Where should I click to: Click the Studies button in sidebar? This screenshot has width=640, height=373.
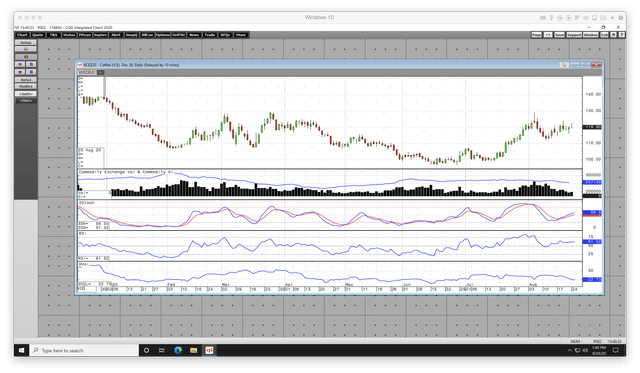click(x=26, y=87)
